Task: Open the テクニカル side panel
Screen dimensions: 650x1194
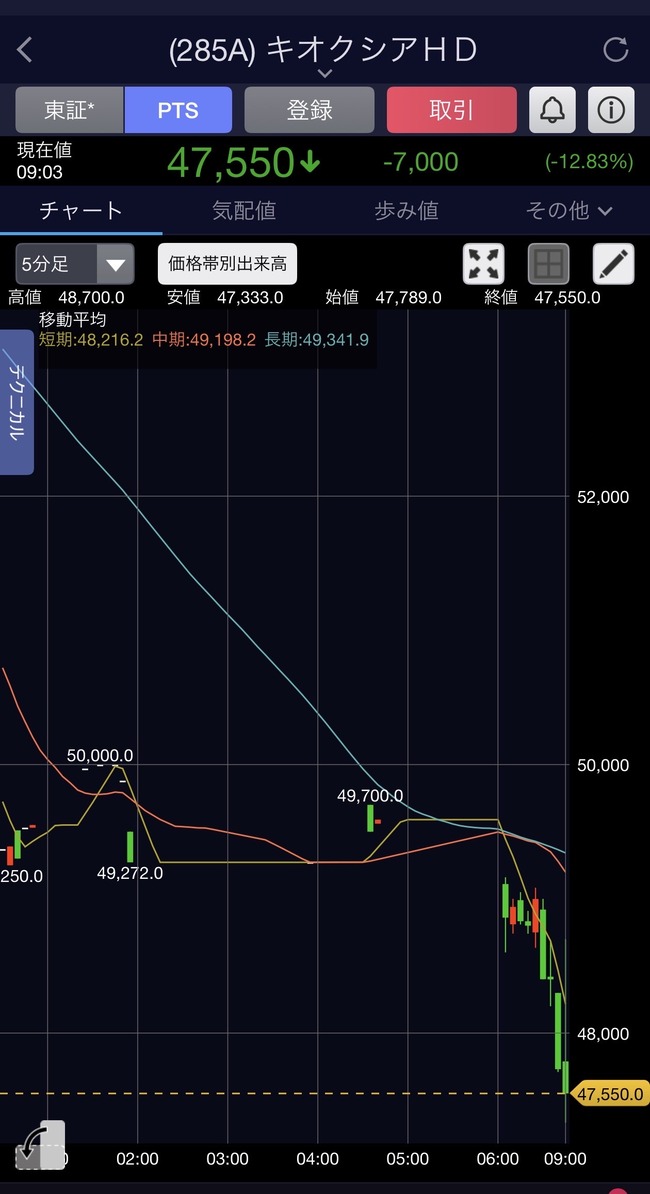Action: pos(17,402)
